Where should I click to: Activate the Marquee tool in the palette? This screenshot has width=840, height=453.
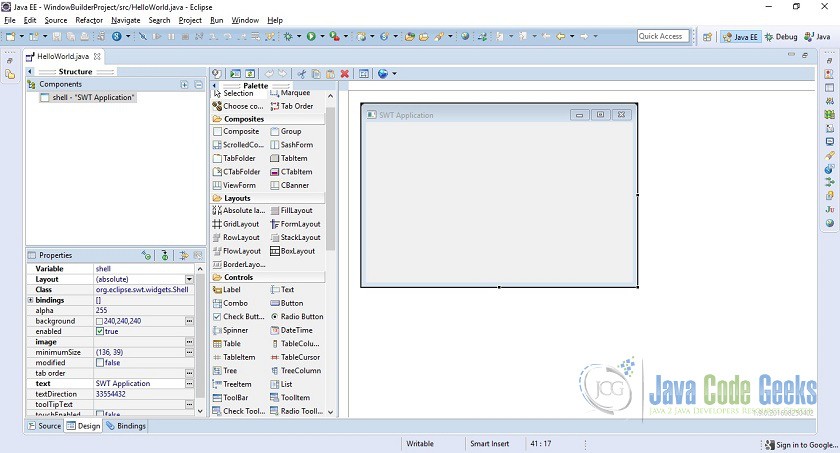click(290, 93)
